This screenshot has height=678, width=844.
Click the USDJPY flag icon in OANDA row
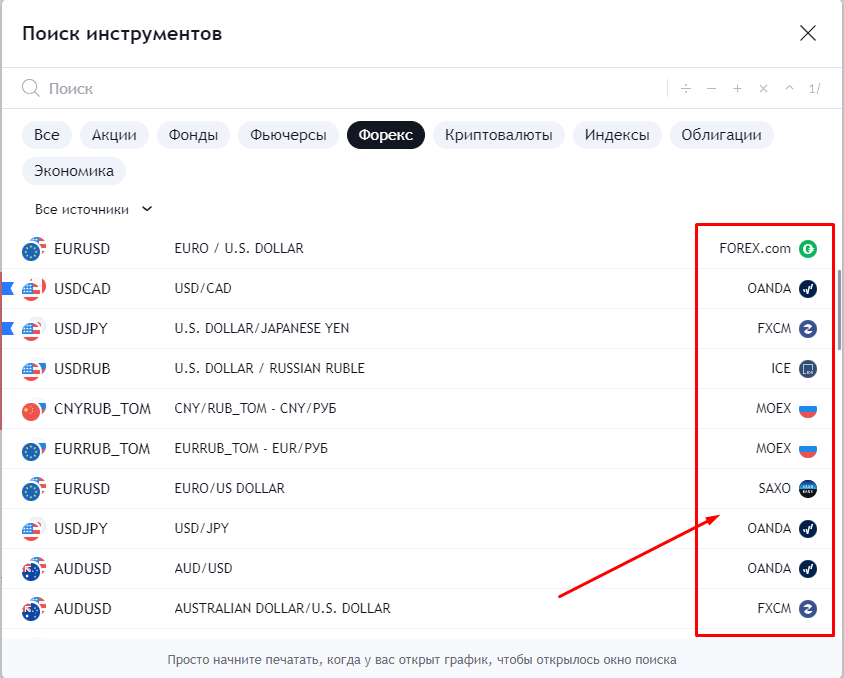pyautogui.click(x=33, y=528)
